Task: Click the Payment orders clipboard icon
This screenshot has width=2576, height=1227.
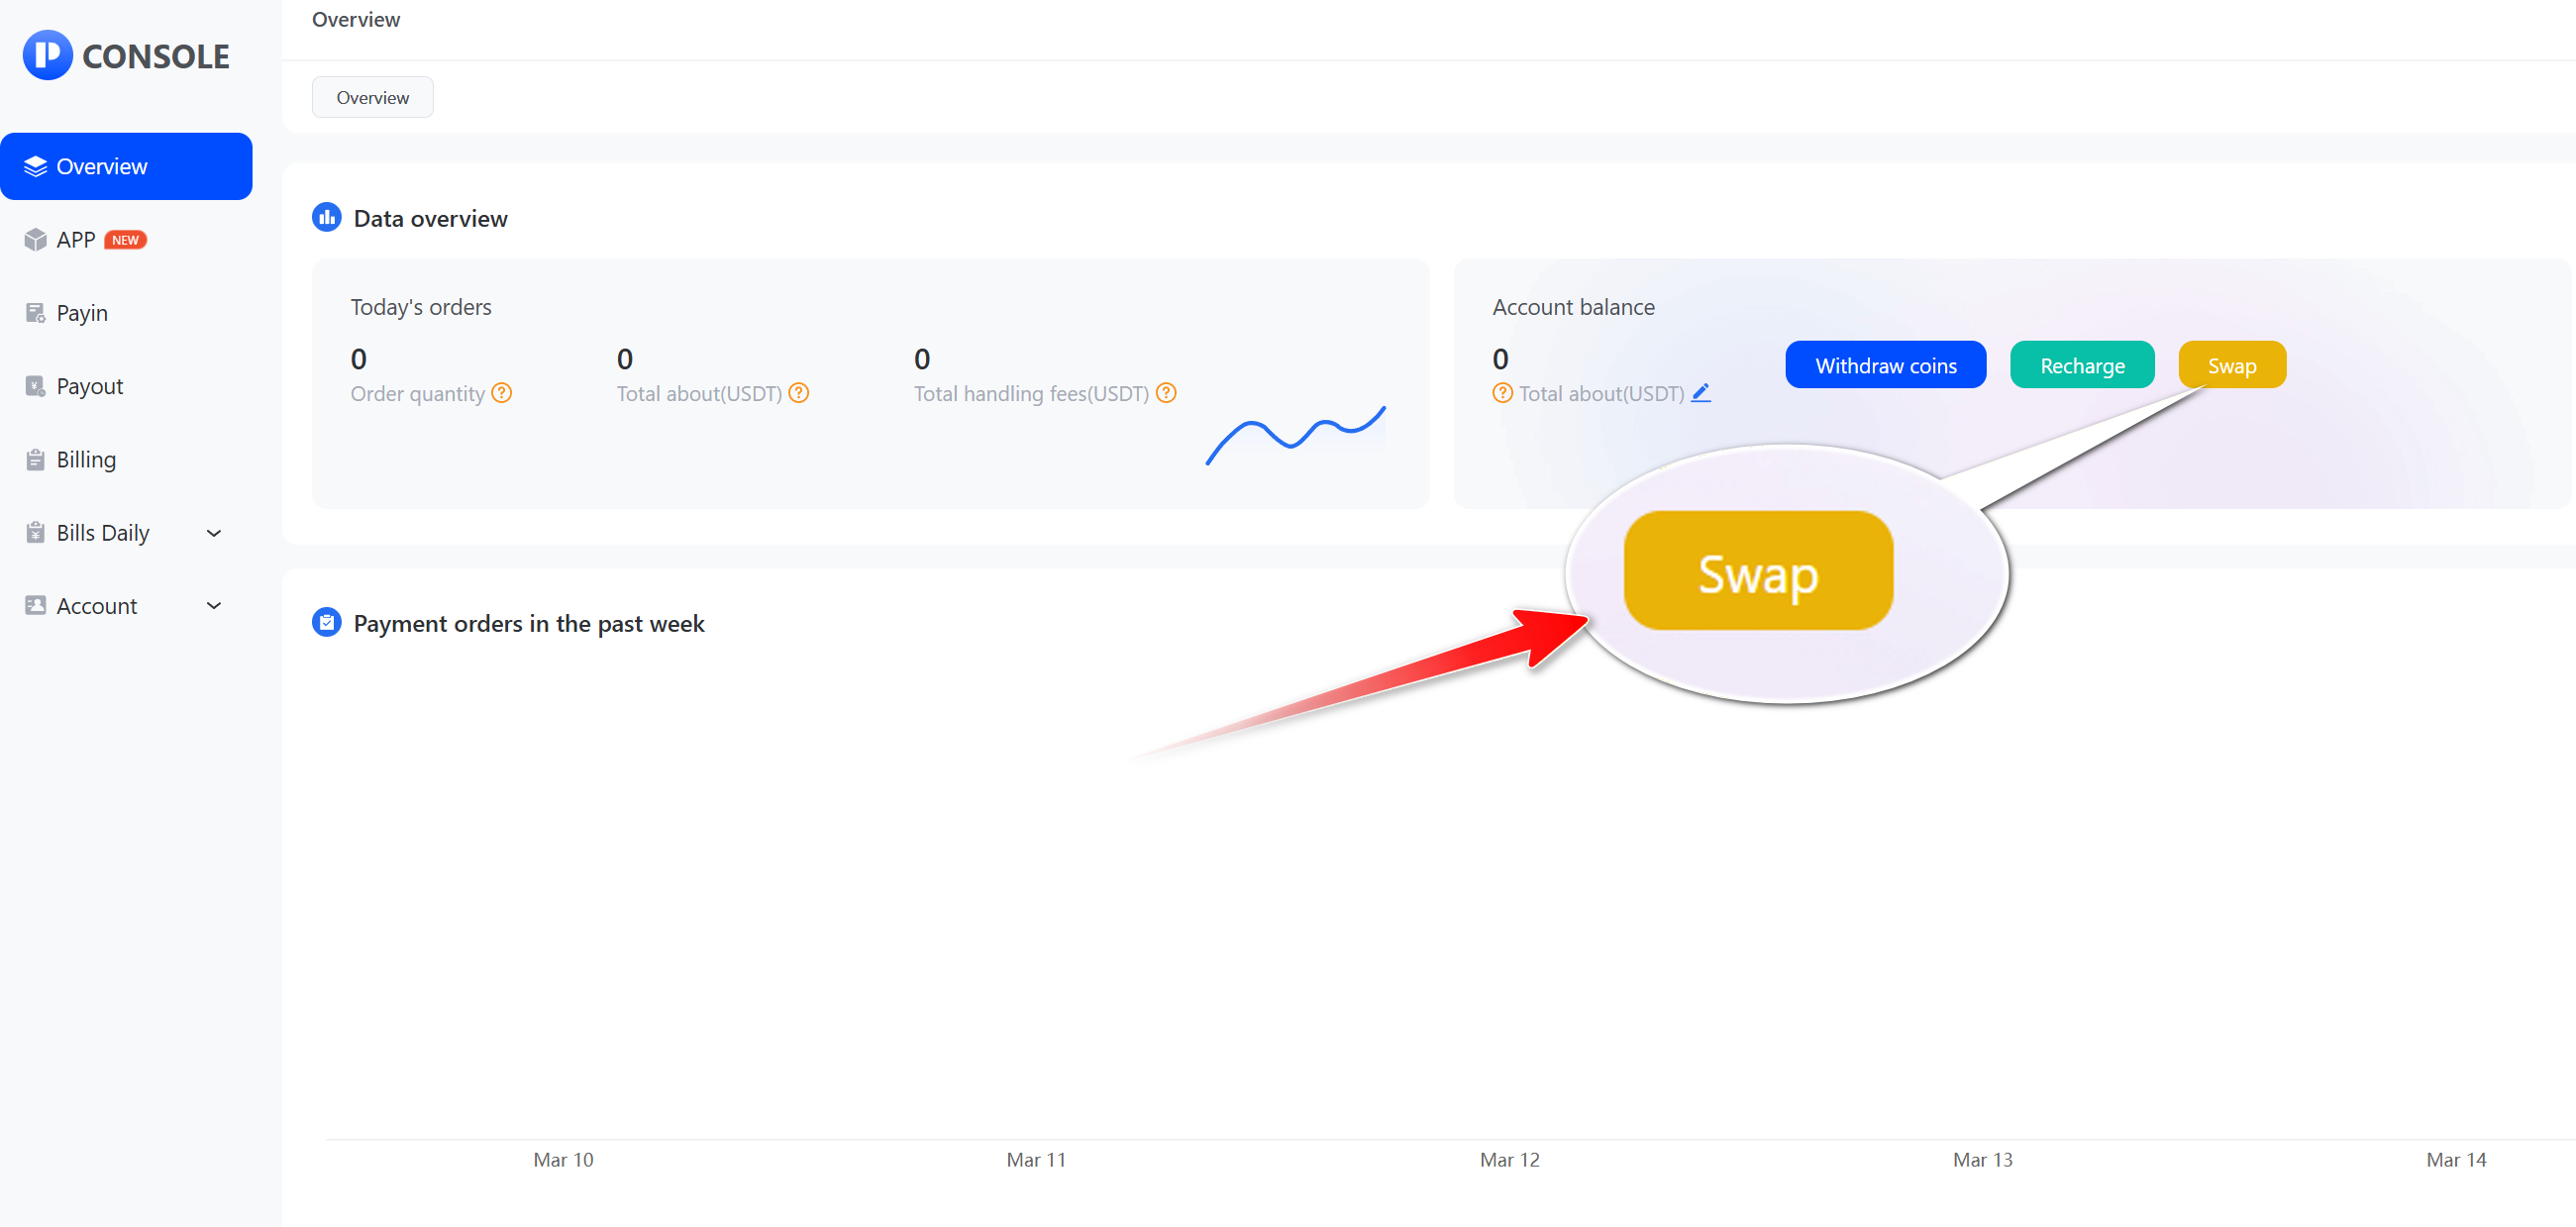Action: 327,622
